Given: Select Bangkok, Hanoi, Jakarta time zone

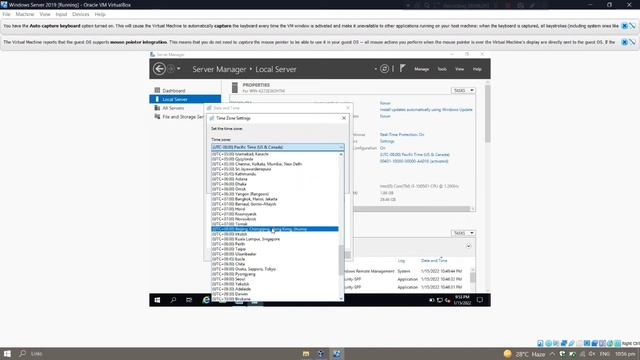Looking at the screenshot, I should point(275,199).
